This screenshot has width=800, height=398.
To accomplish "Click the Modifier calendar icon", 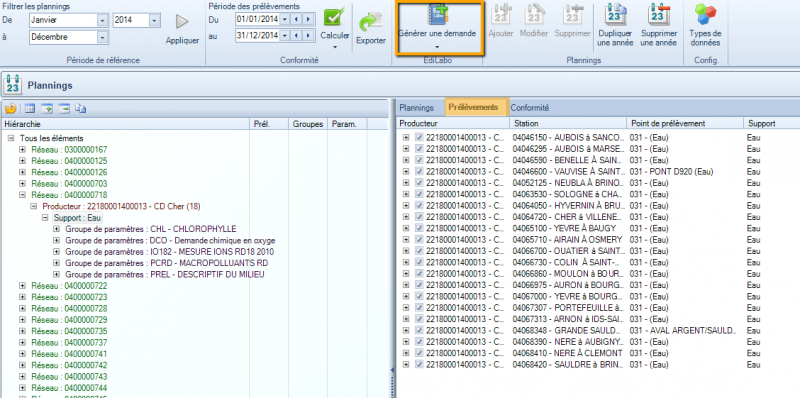I will tap(534, 14).
